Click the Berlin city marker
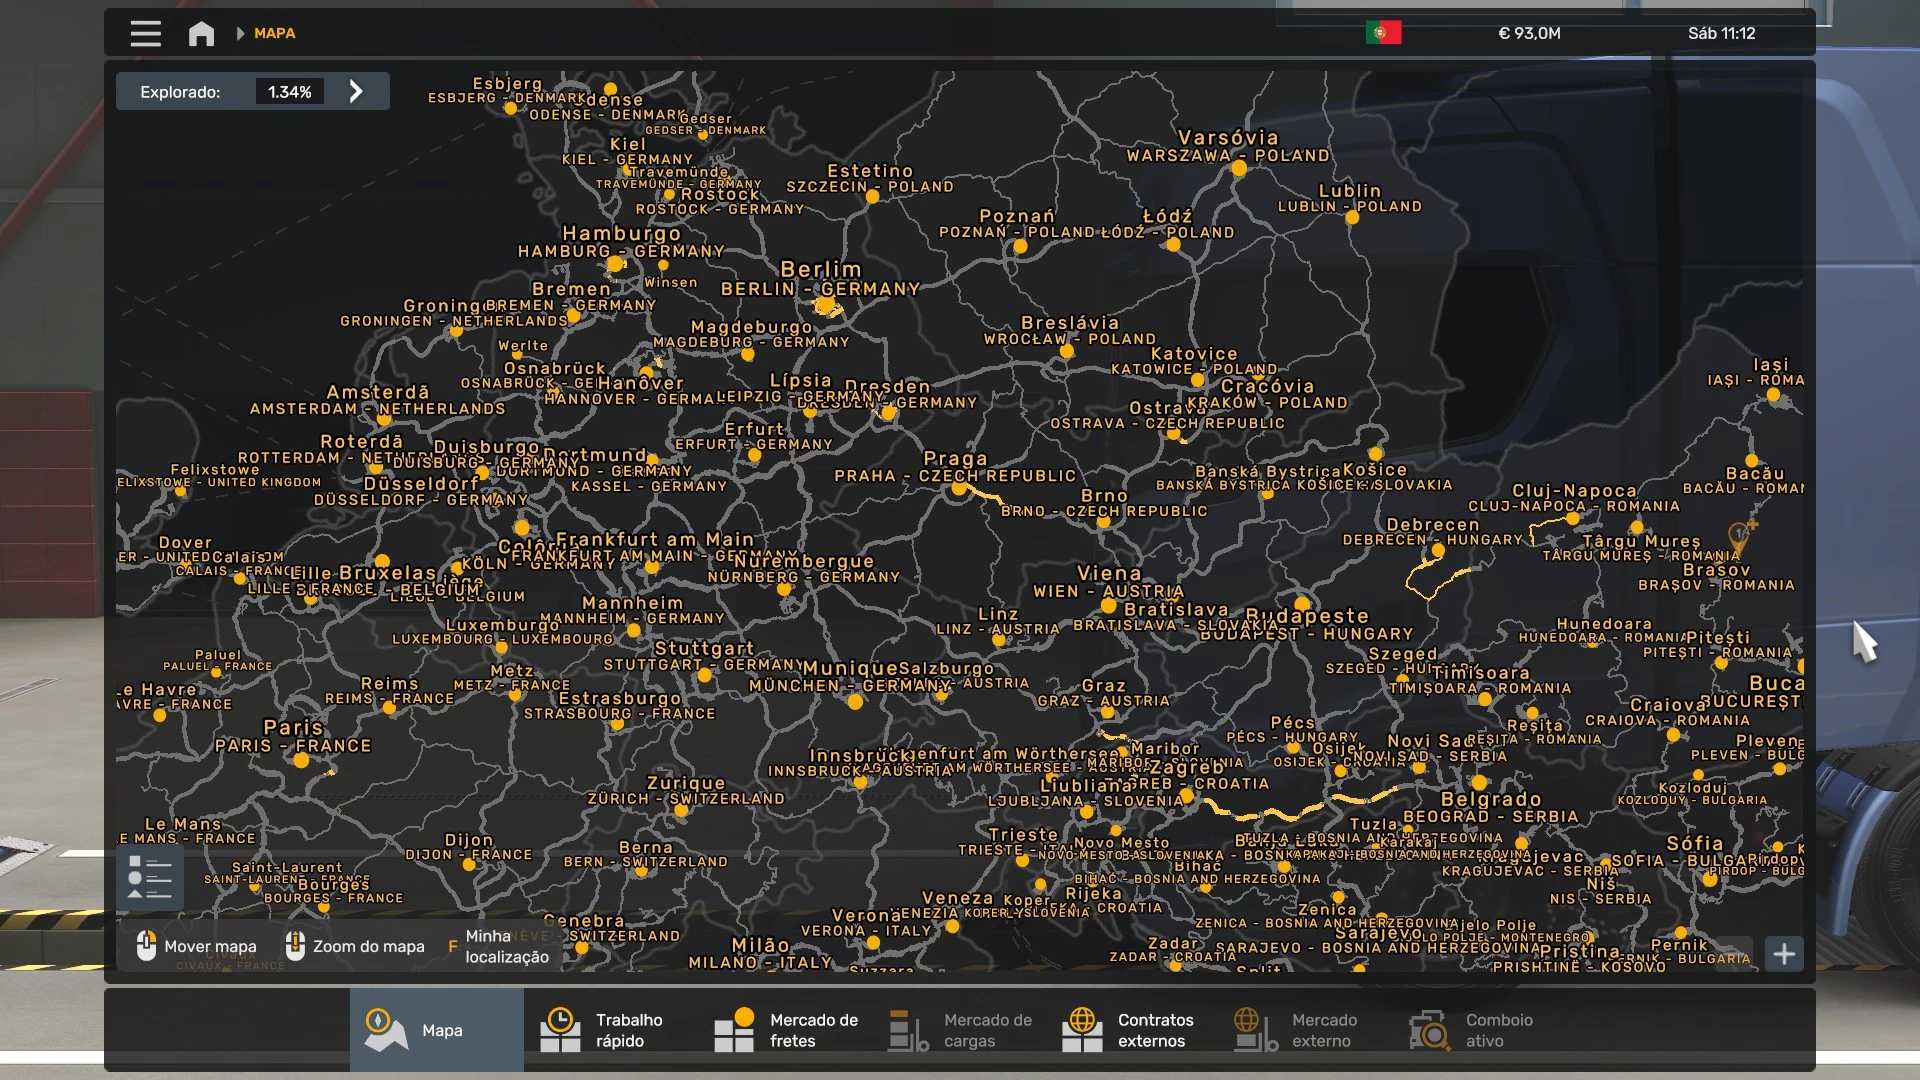1920x1080 pixels. pos(826,306)
